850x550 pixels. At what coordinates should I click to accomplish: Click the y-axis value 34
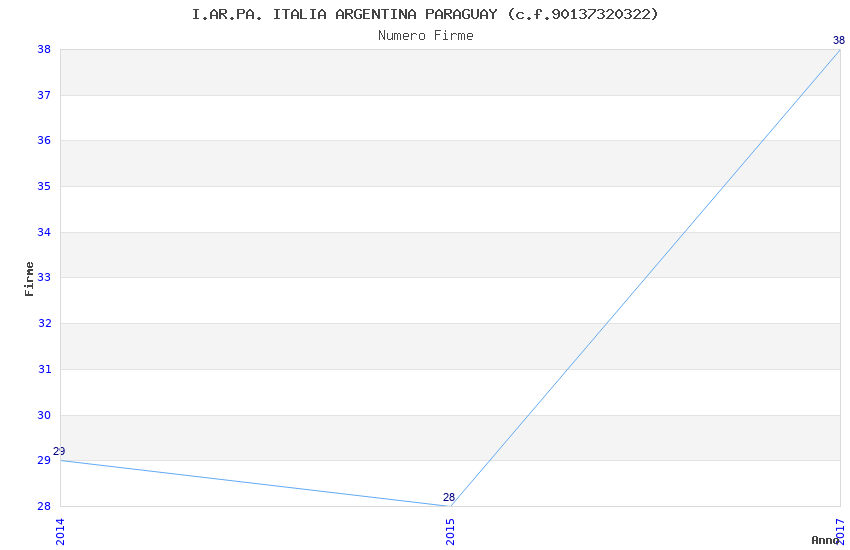coord(44,232)
